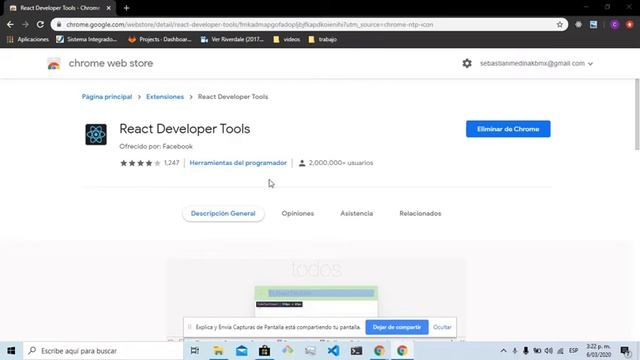Switch to the Relacionados tab
640x360 pixels.
click(x=420, y=213)
